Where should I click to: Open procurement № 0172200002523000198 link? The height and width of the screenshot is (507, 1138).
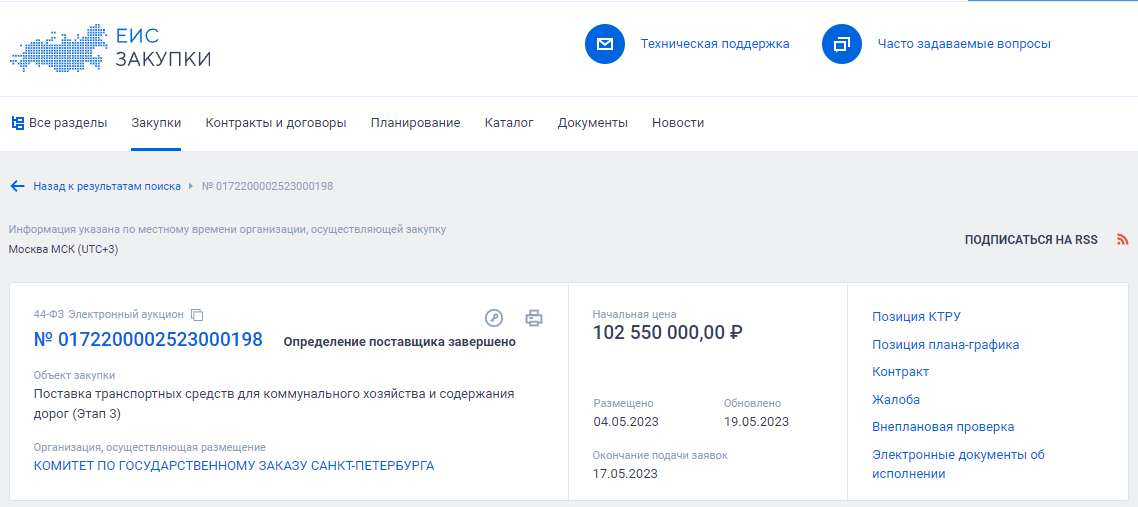click(148, 339)
